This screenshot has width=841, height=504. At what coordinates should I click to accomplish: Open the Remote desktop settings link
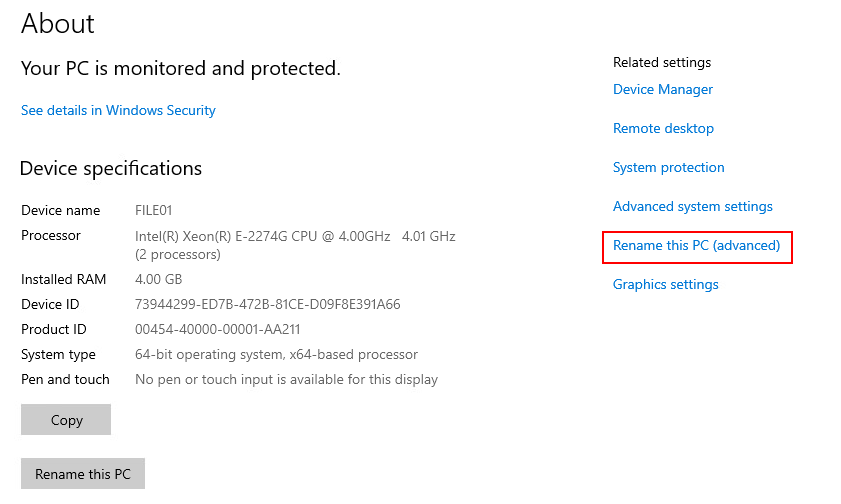[x=663, y=129]
